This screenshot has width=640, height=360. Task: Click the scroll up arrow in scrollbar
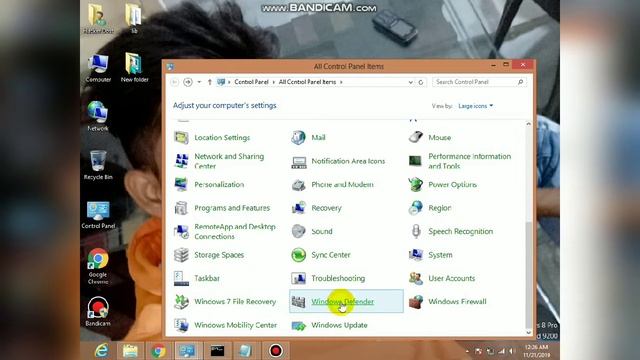click(x=529, y=124)
